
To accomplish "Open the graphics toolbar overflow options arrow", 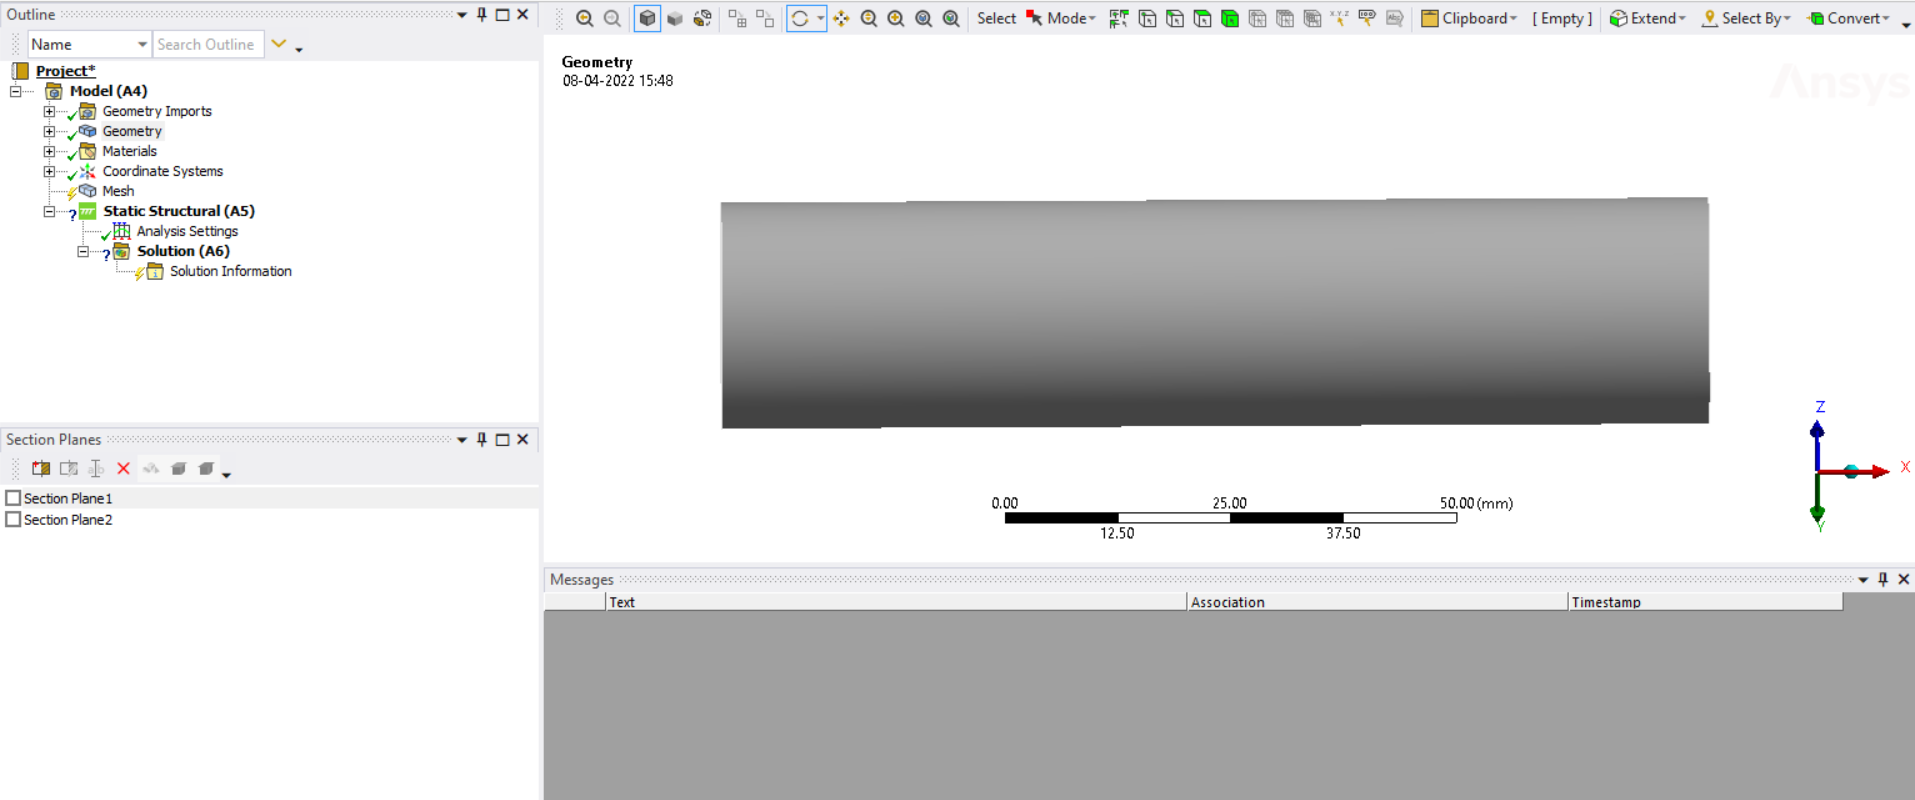I will tap(1906, 23).
